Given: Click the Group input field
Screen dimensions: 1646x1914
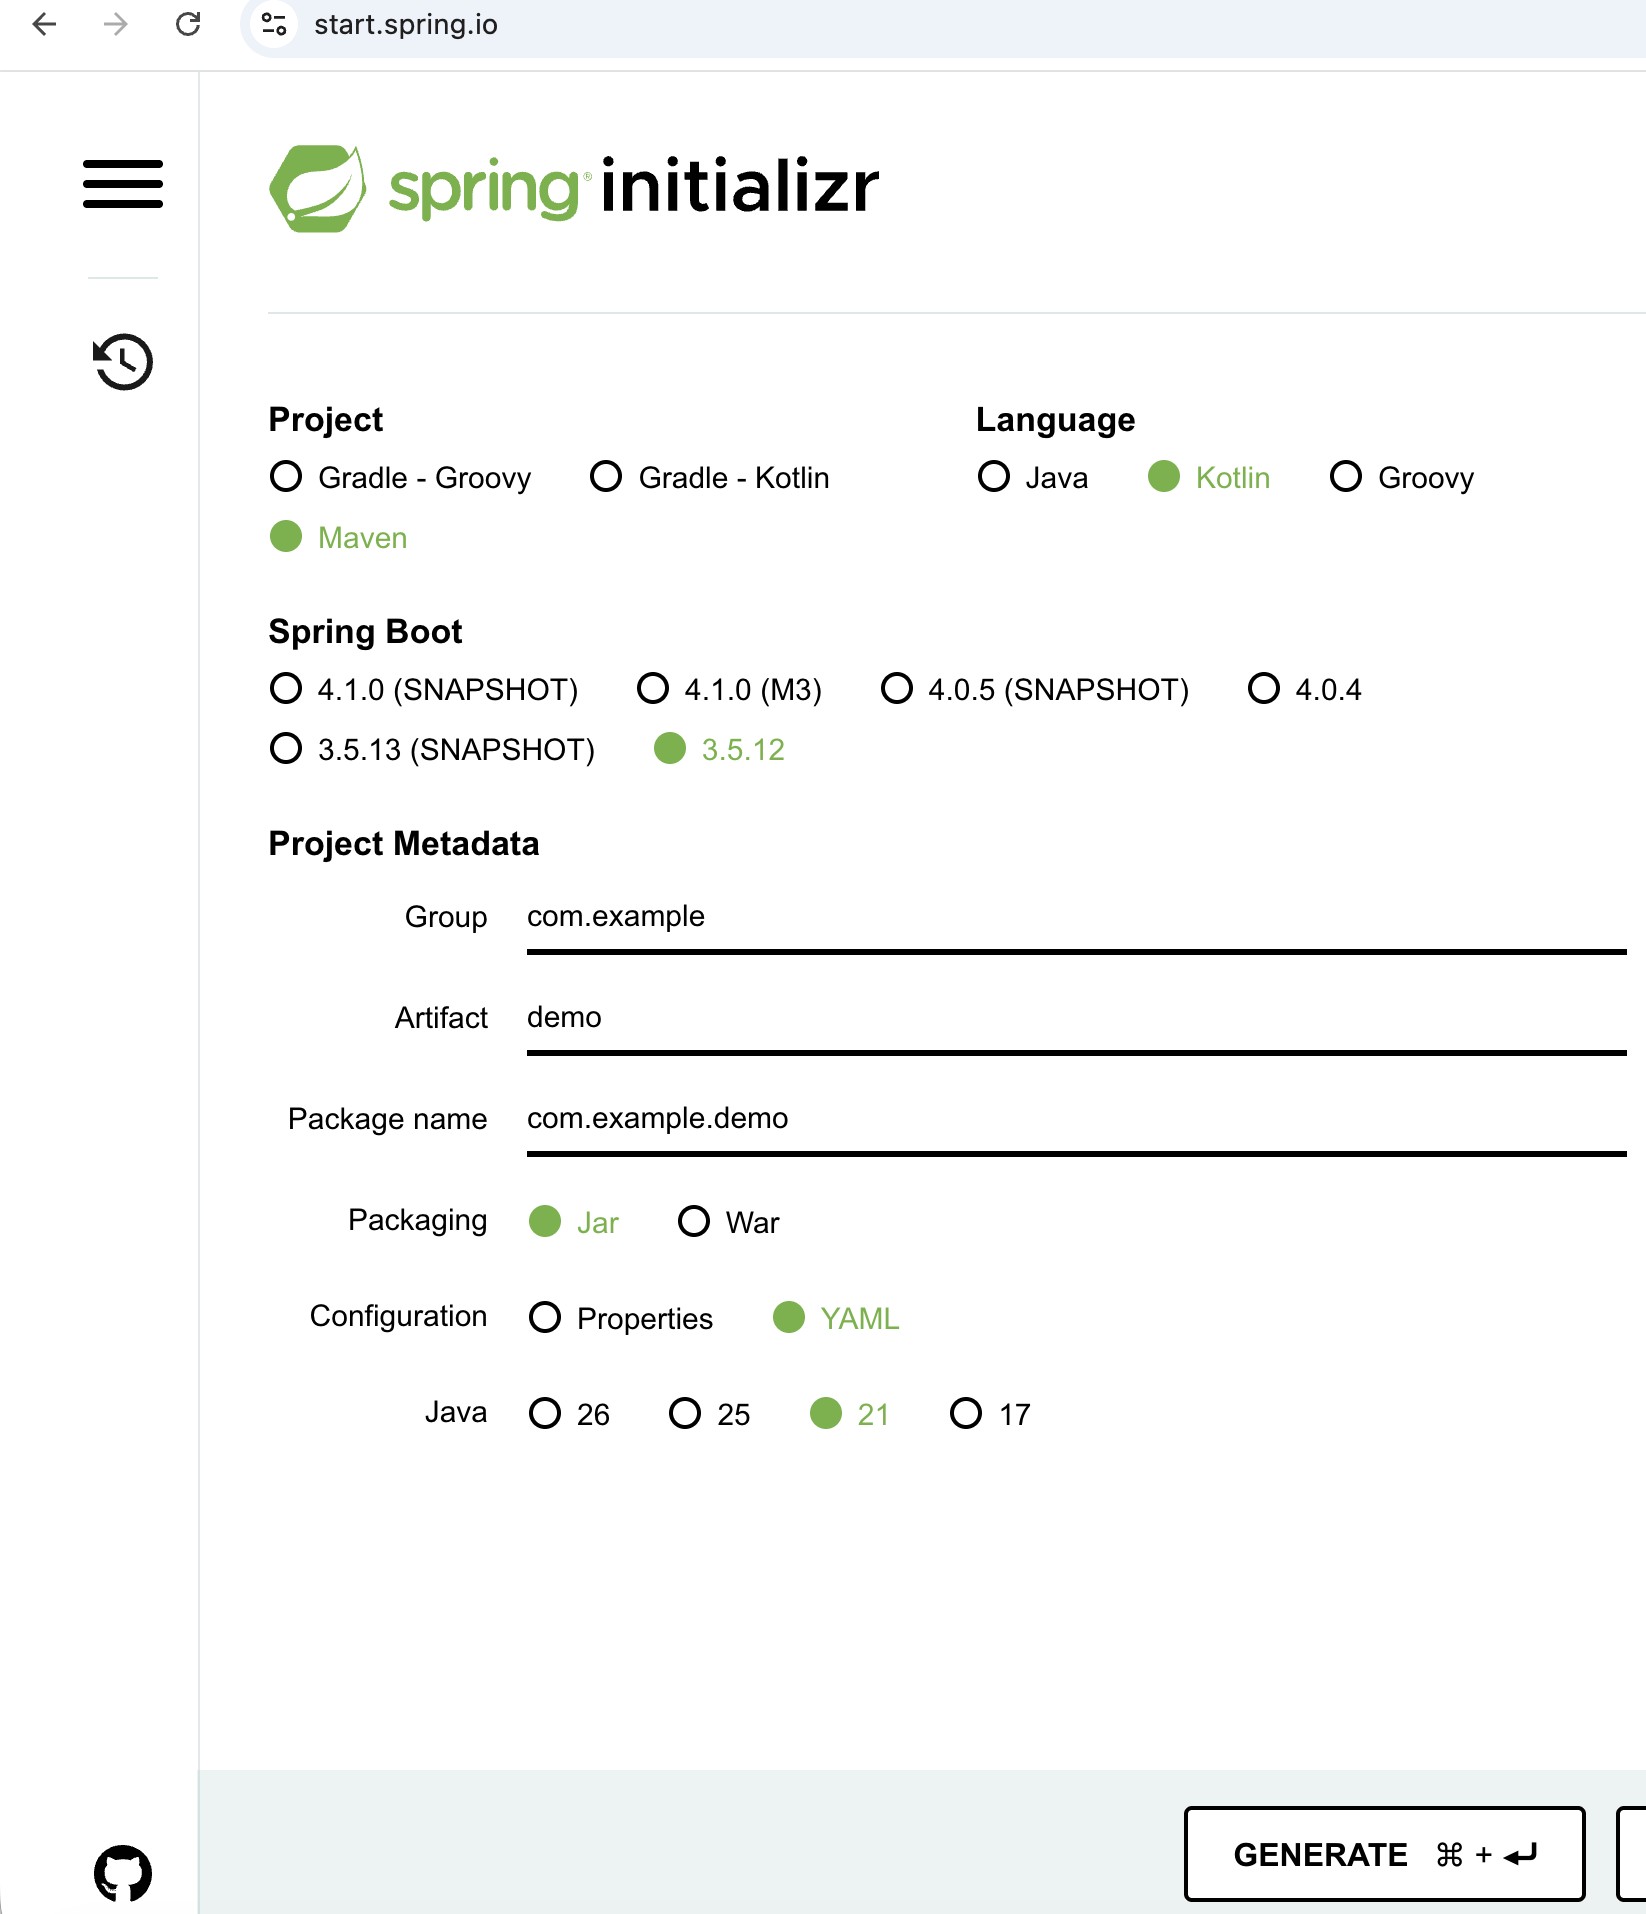Looking at the screenshot, I should pyautogui.click(x=1076, y=917).
